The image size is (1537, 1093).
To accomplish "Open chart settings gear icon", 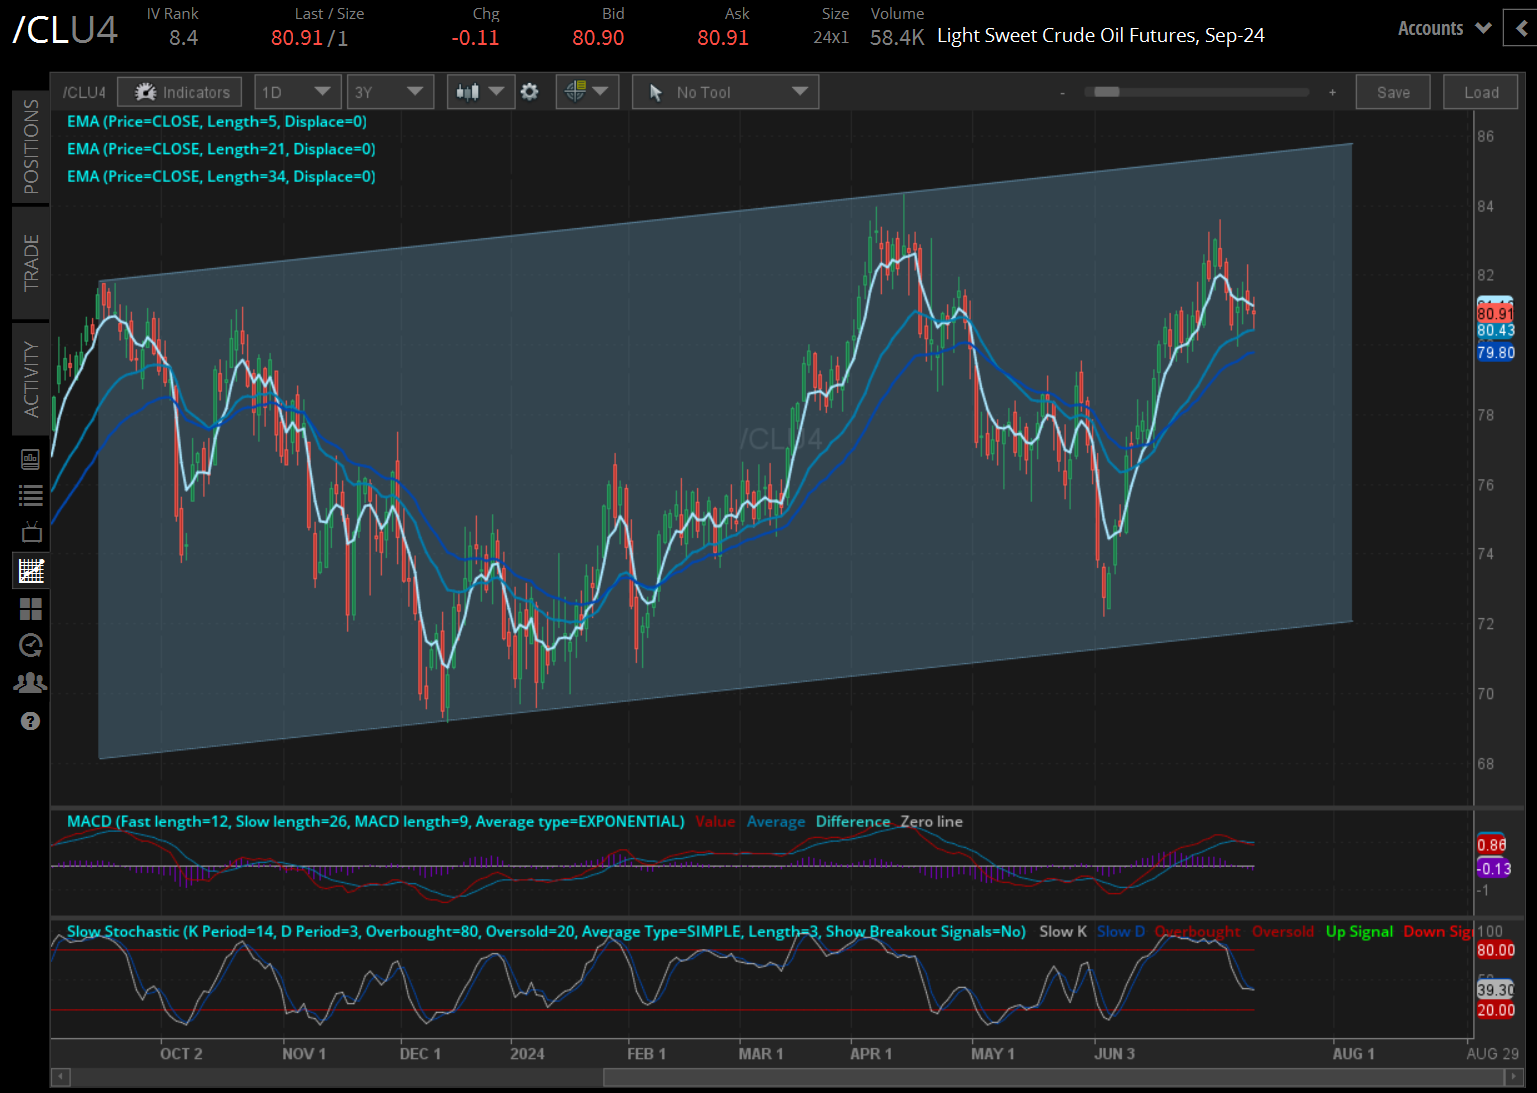I will pyautogui.click(x=530, y=92).
